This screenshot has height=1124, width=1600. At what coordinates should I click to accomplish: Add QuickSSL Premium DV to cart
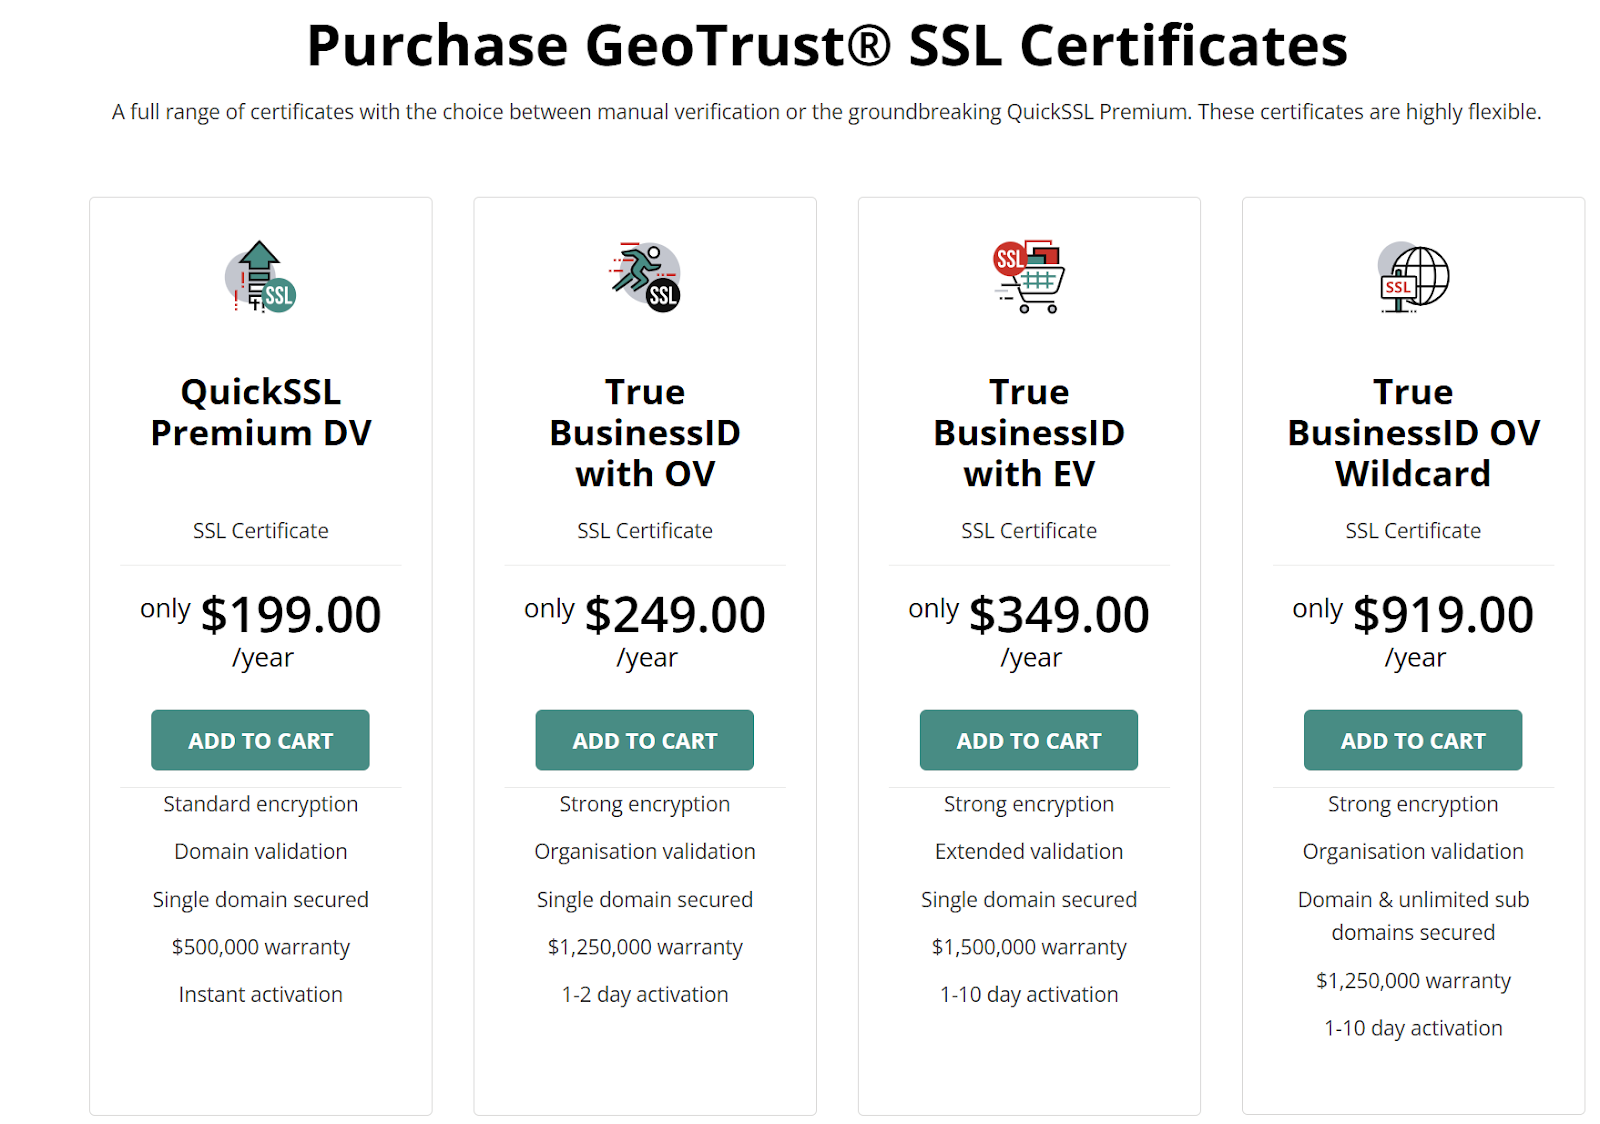point(260,740)
